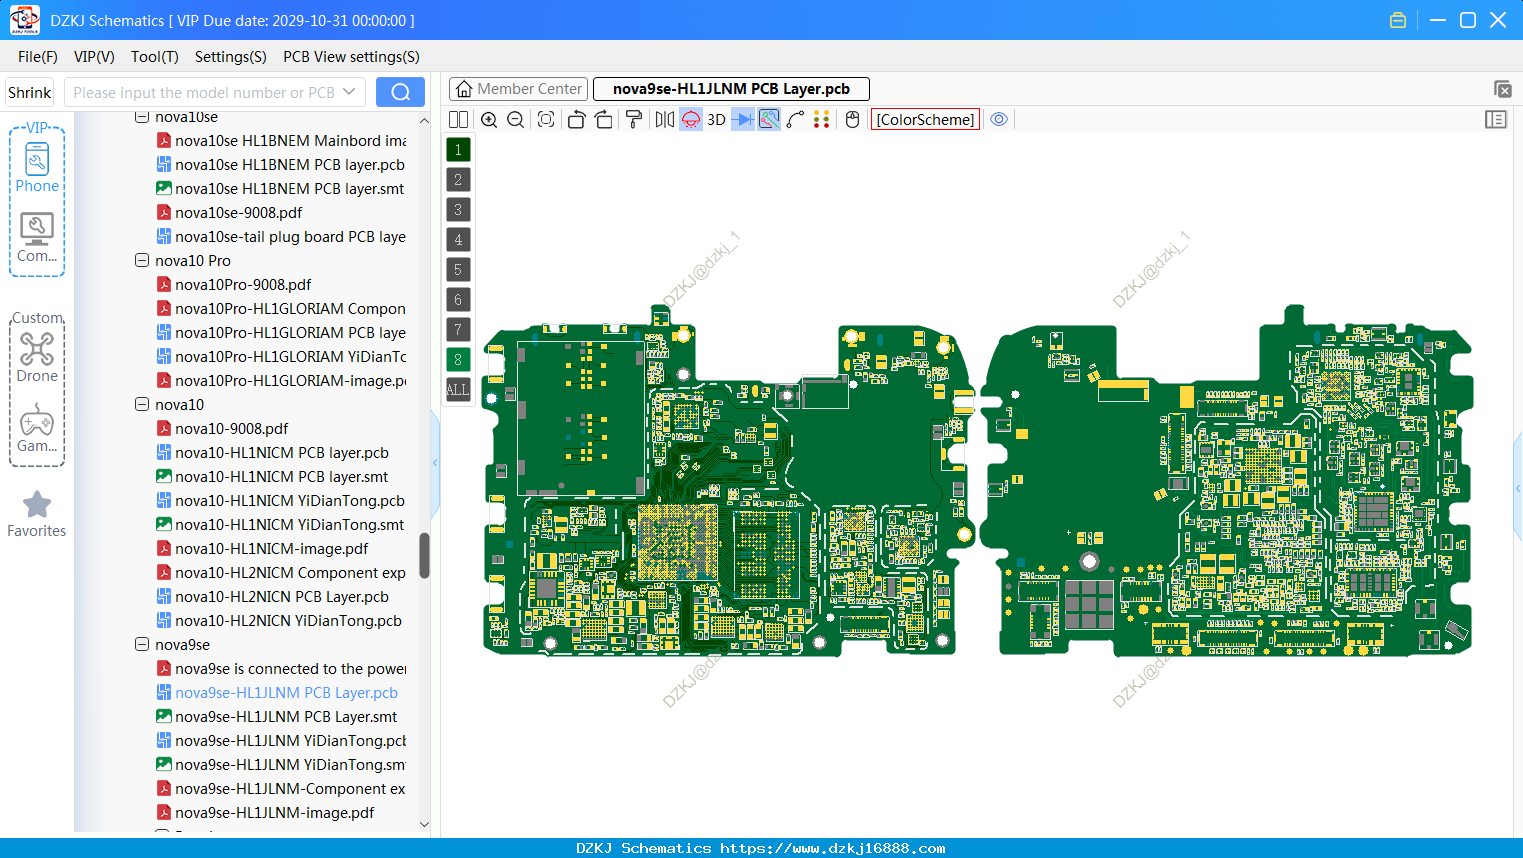Click the Shrink button
Screen dimensions: 1523x858
(x=30, y=92)
